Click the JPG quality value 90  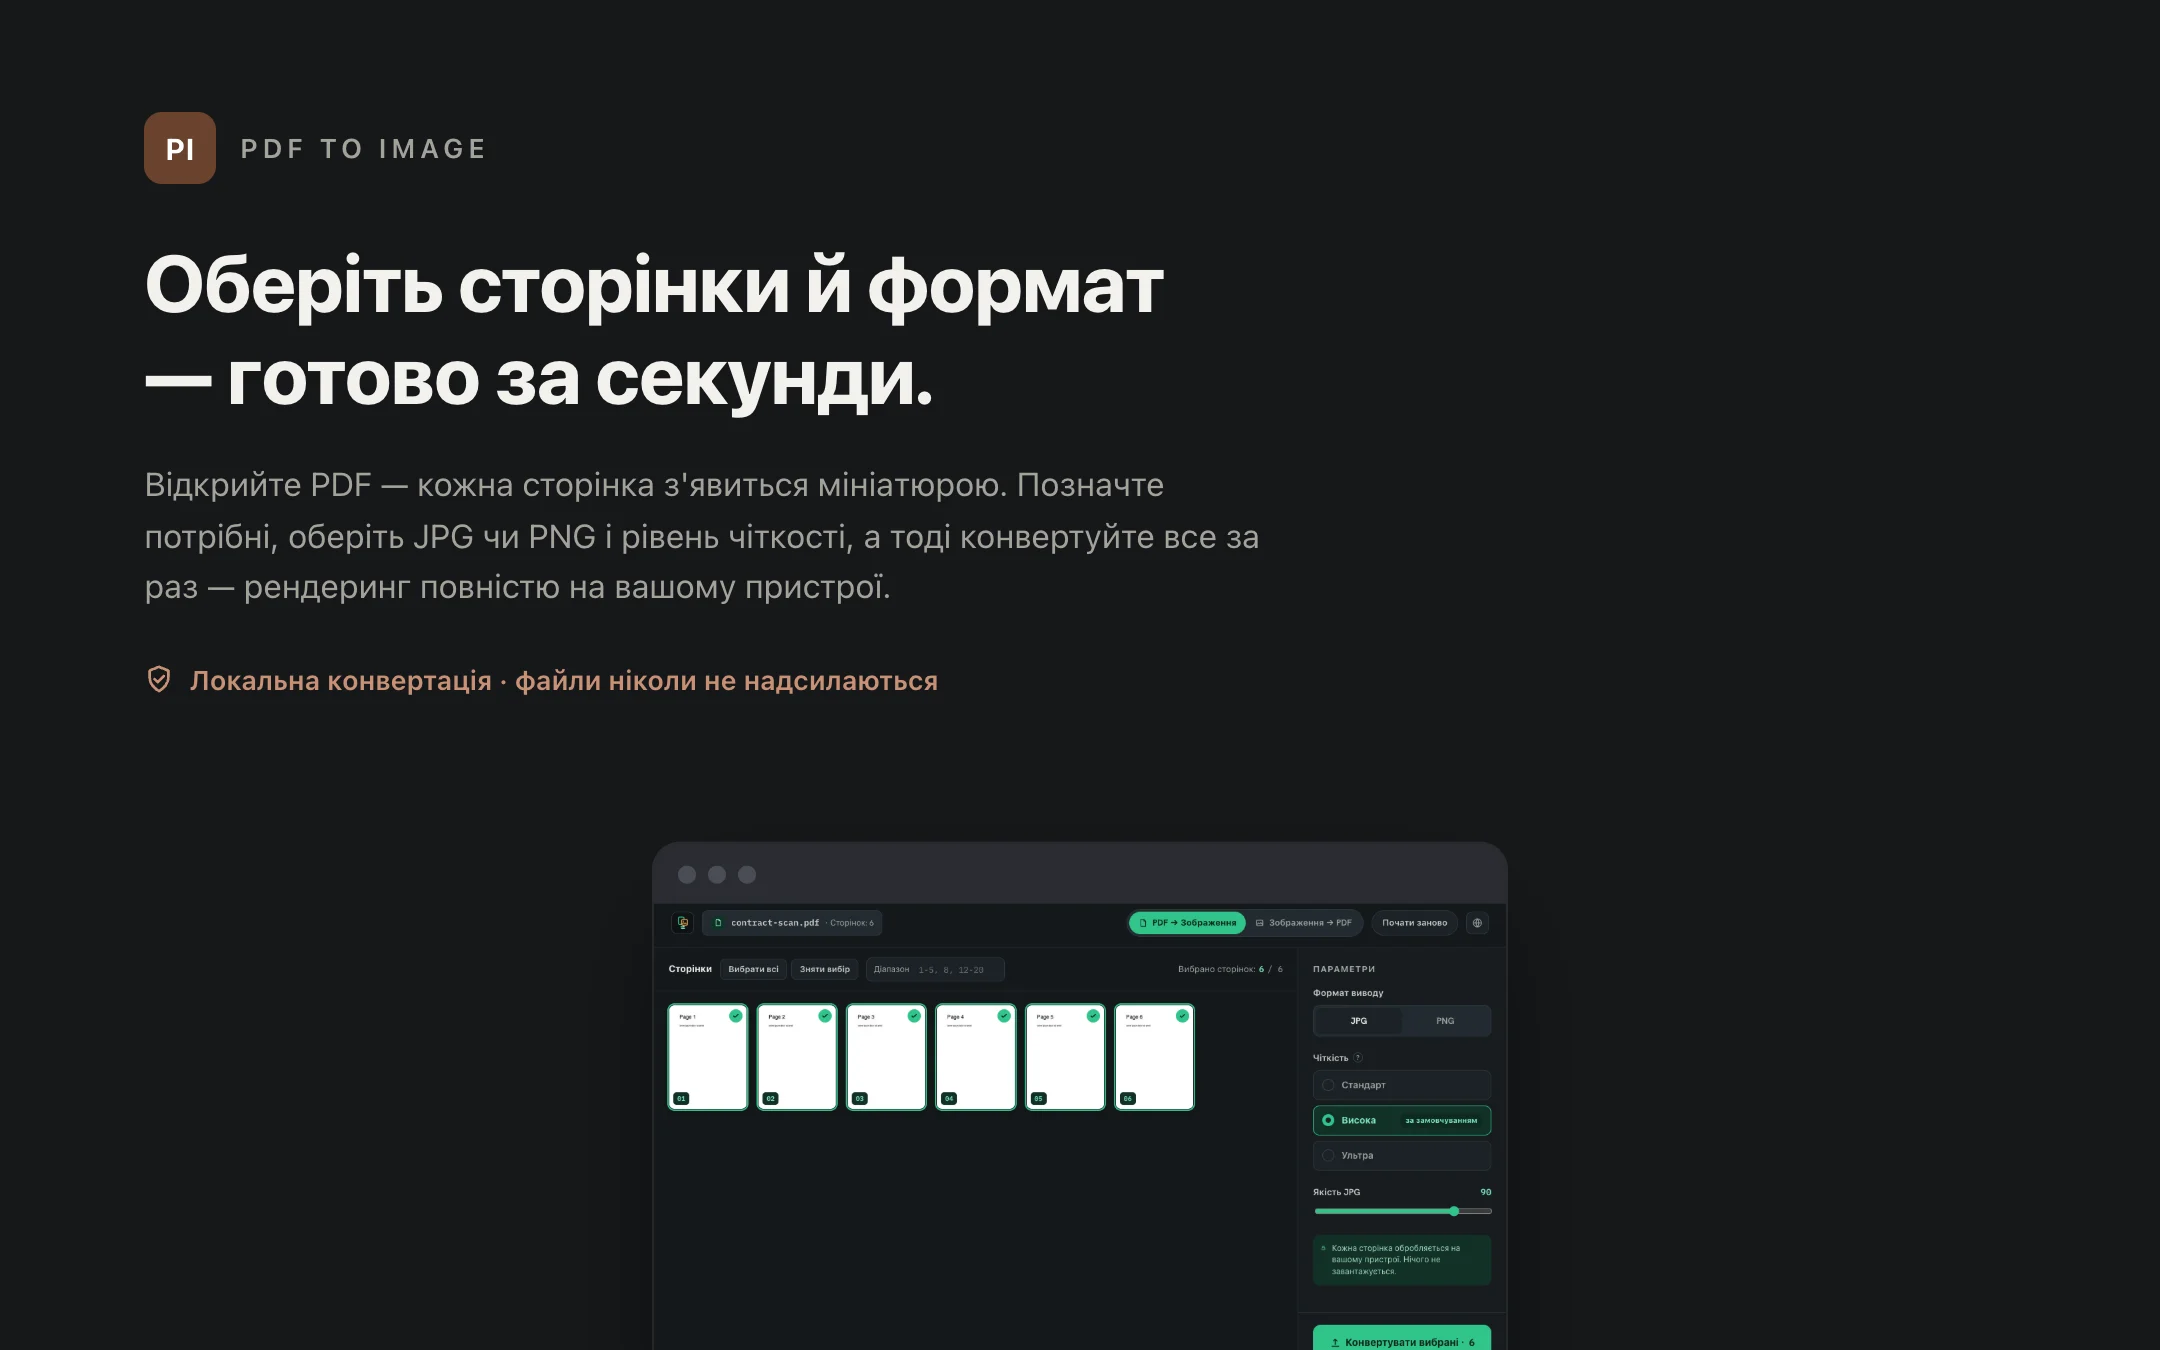point(1486,1192)
